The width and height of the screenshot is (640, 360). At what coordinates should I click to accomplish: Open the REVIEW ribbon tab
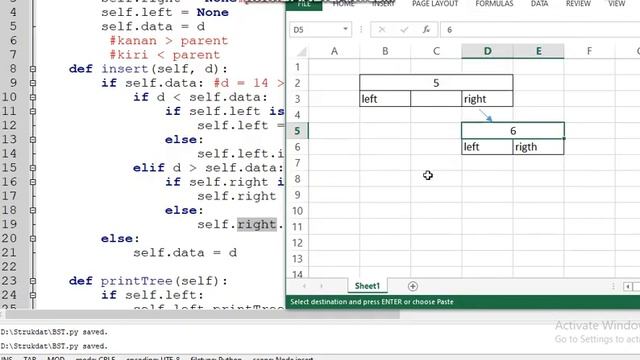point(578,4)
